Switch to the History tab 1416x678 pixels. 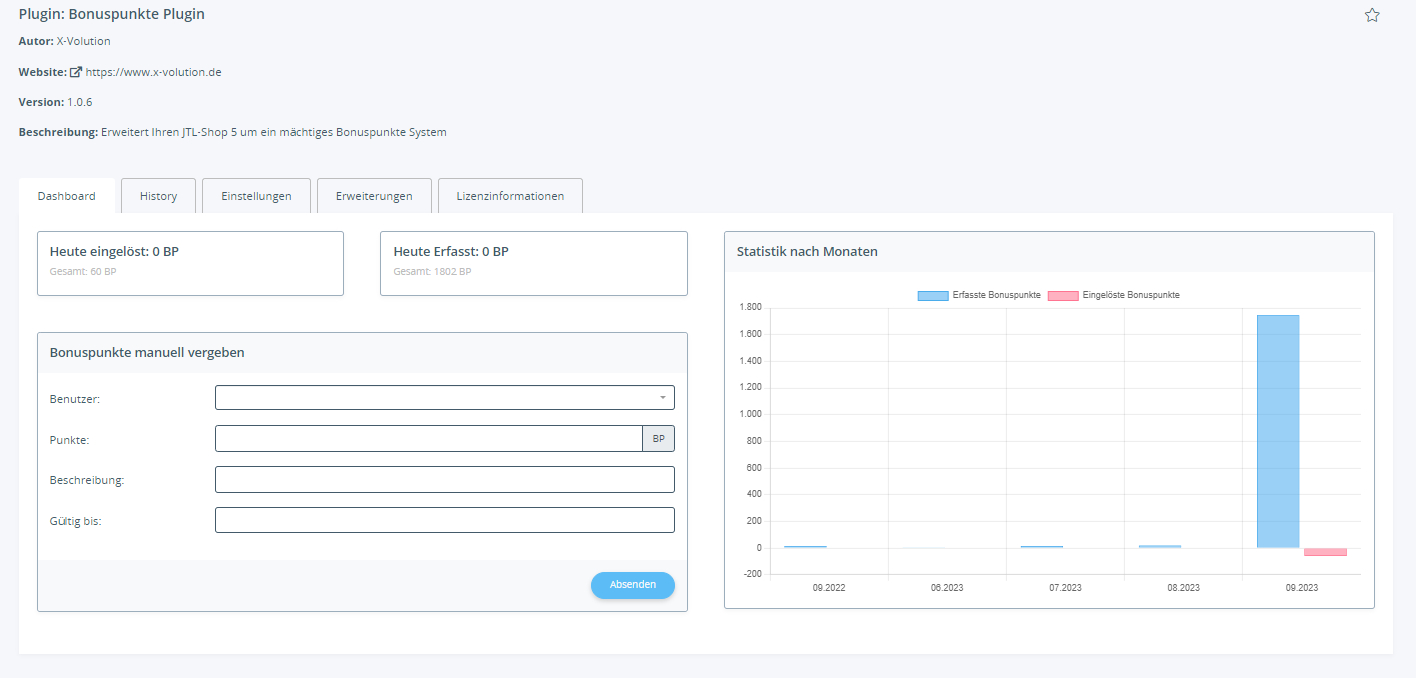158,196
